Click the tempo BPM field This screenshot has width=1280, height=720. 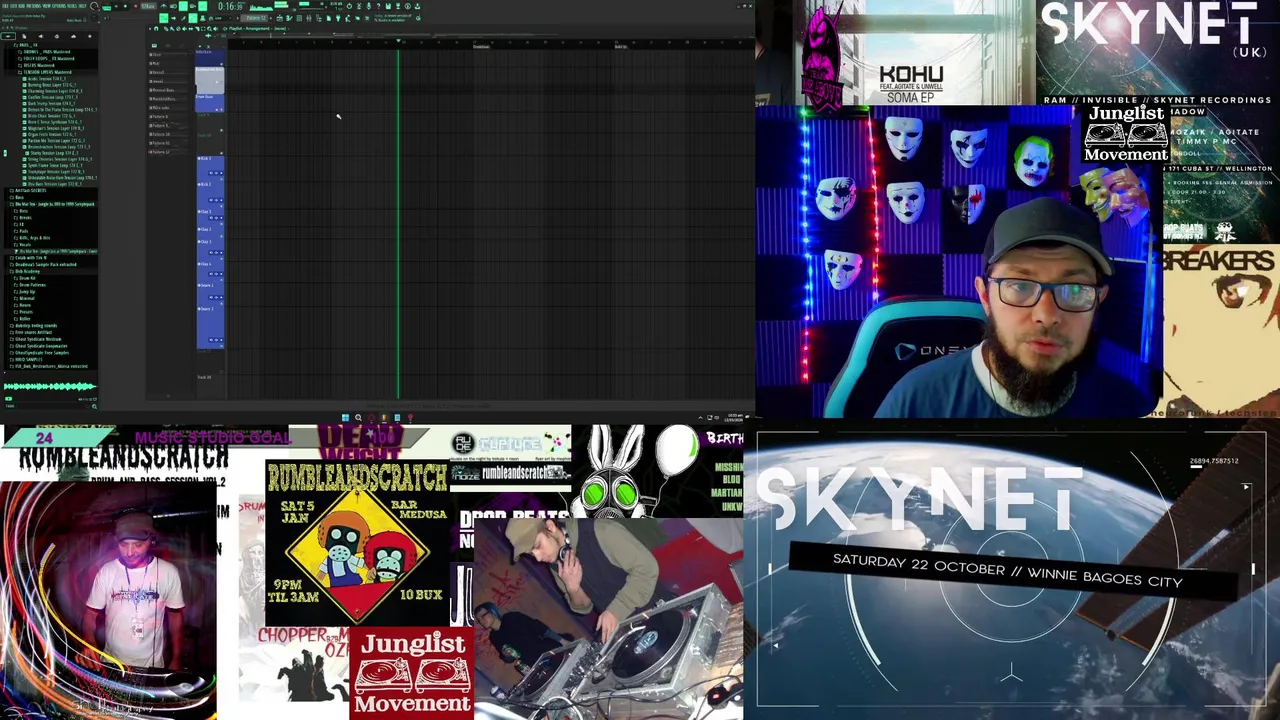click(x=148, y=6)
